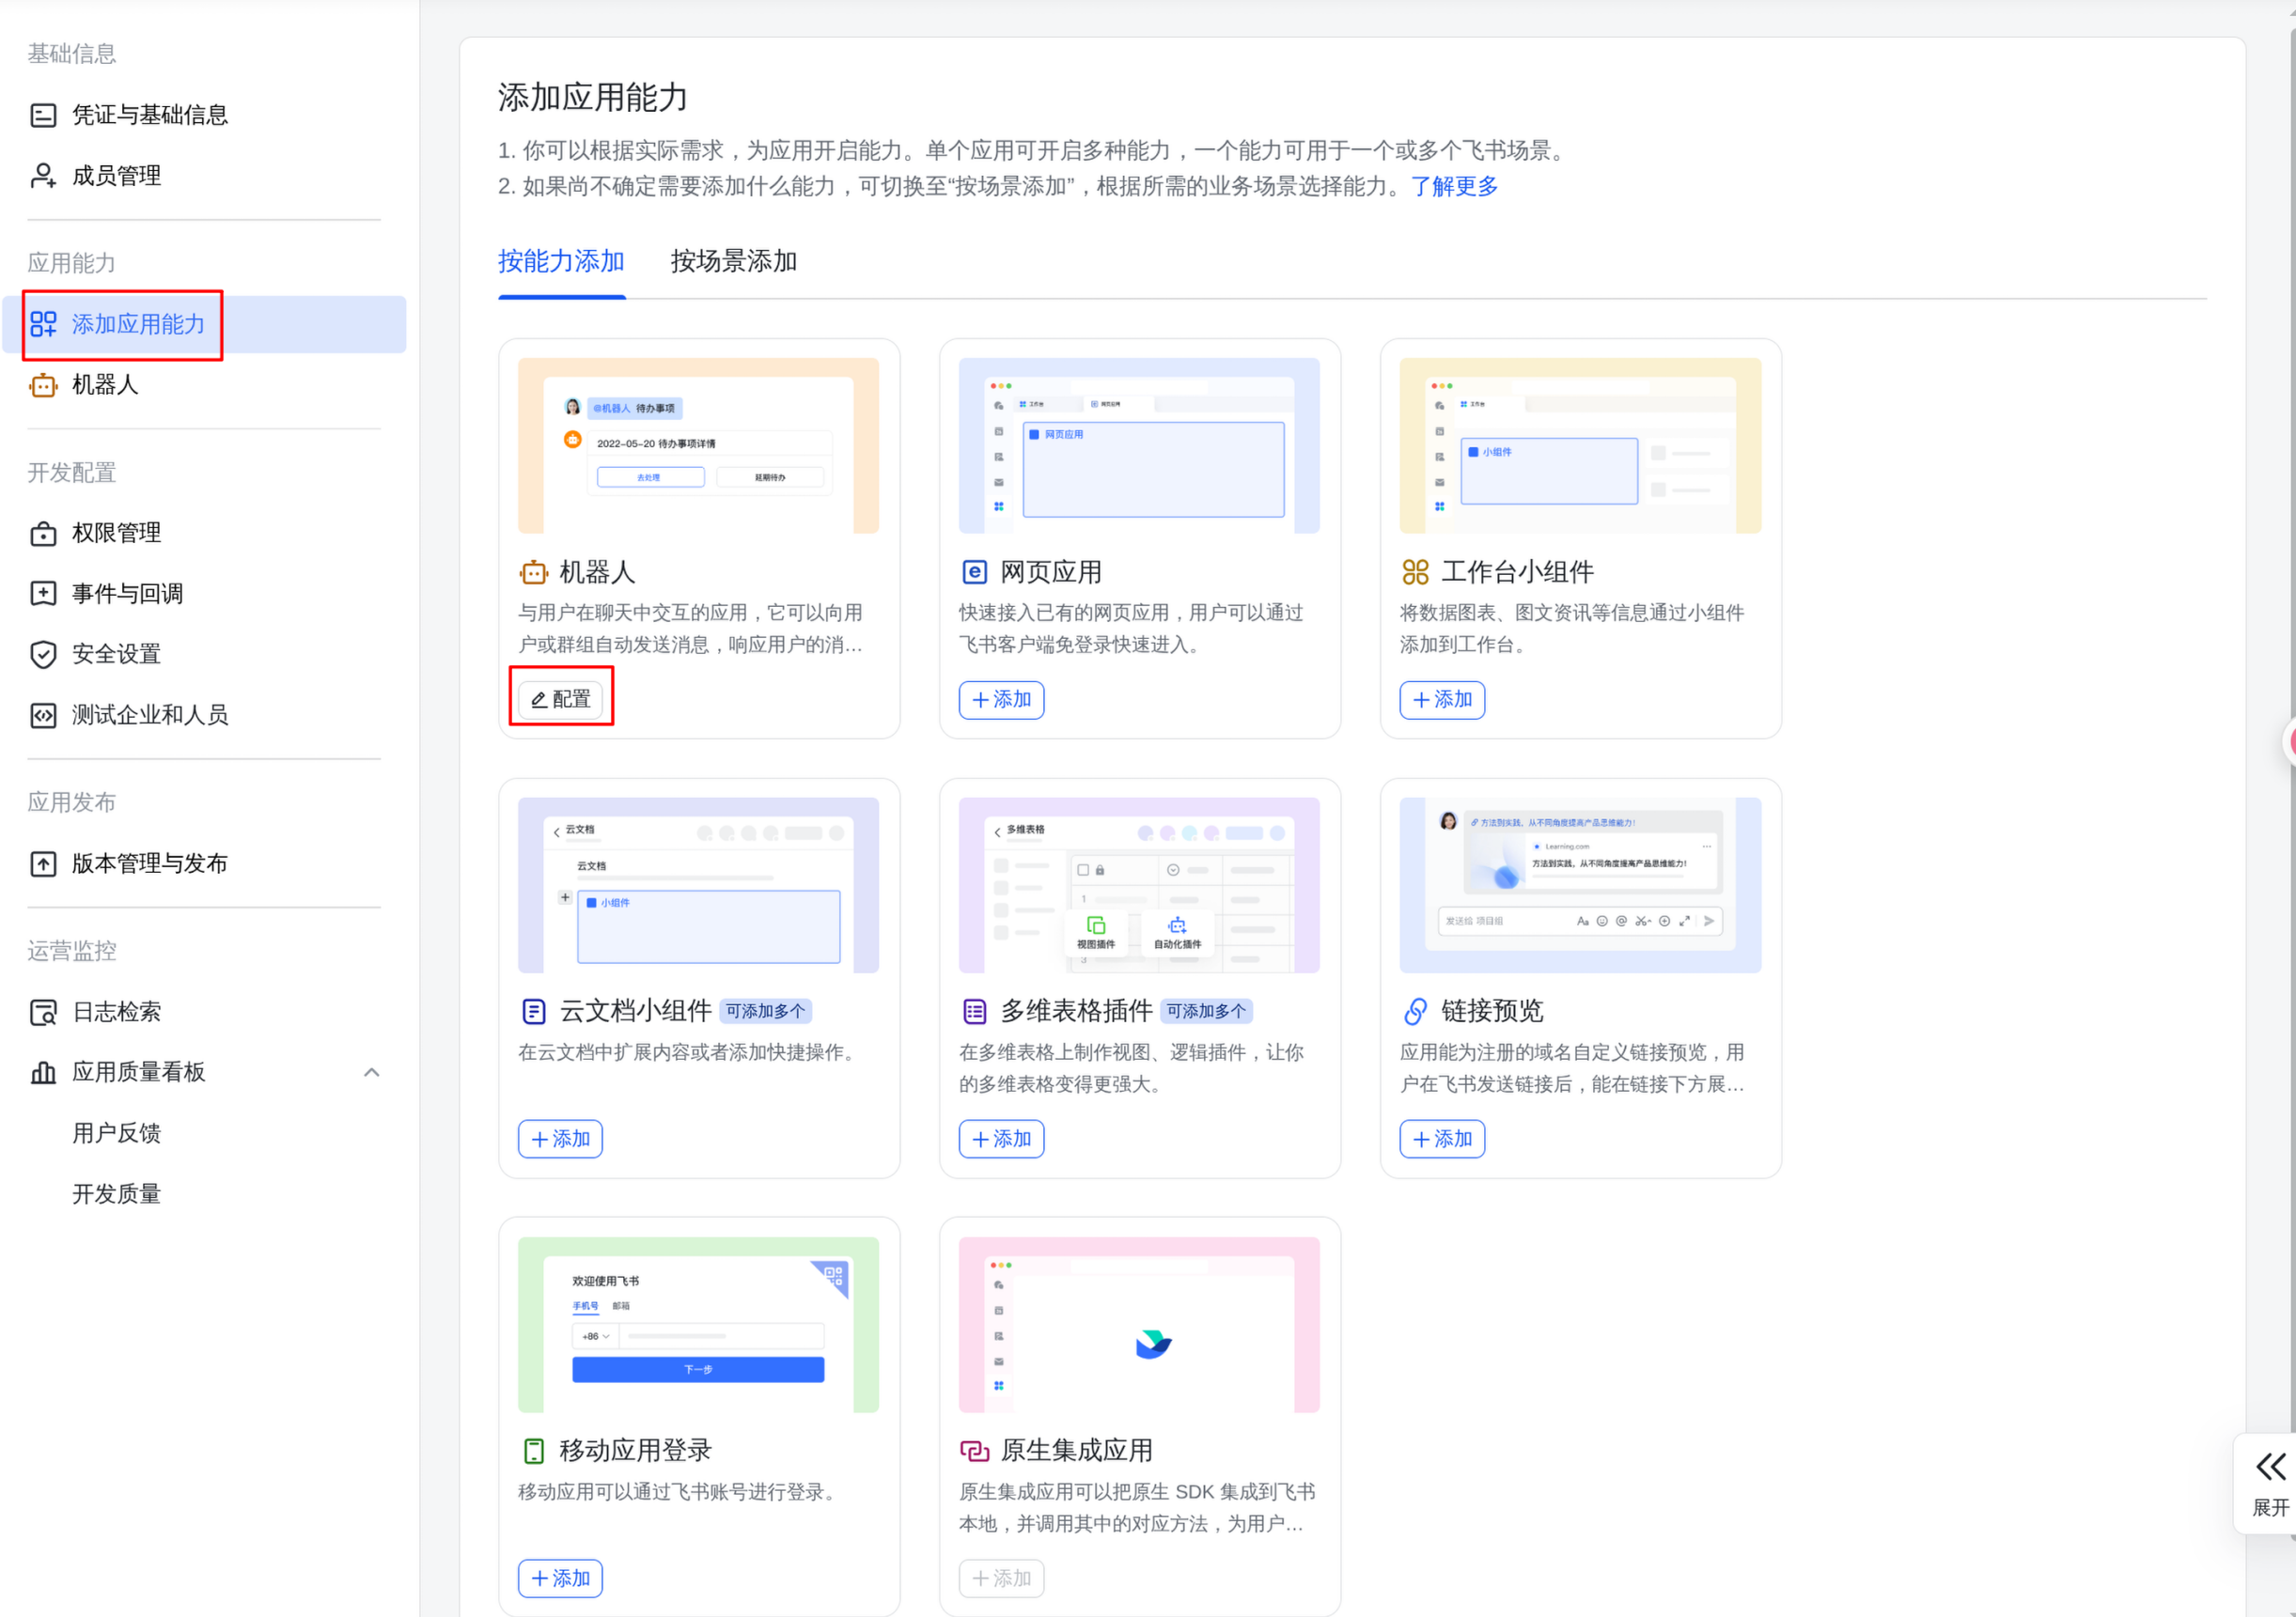The image size is (2296, 1617).
Task: Open 权限管理 page
Action: coord(204,533)
